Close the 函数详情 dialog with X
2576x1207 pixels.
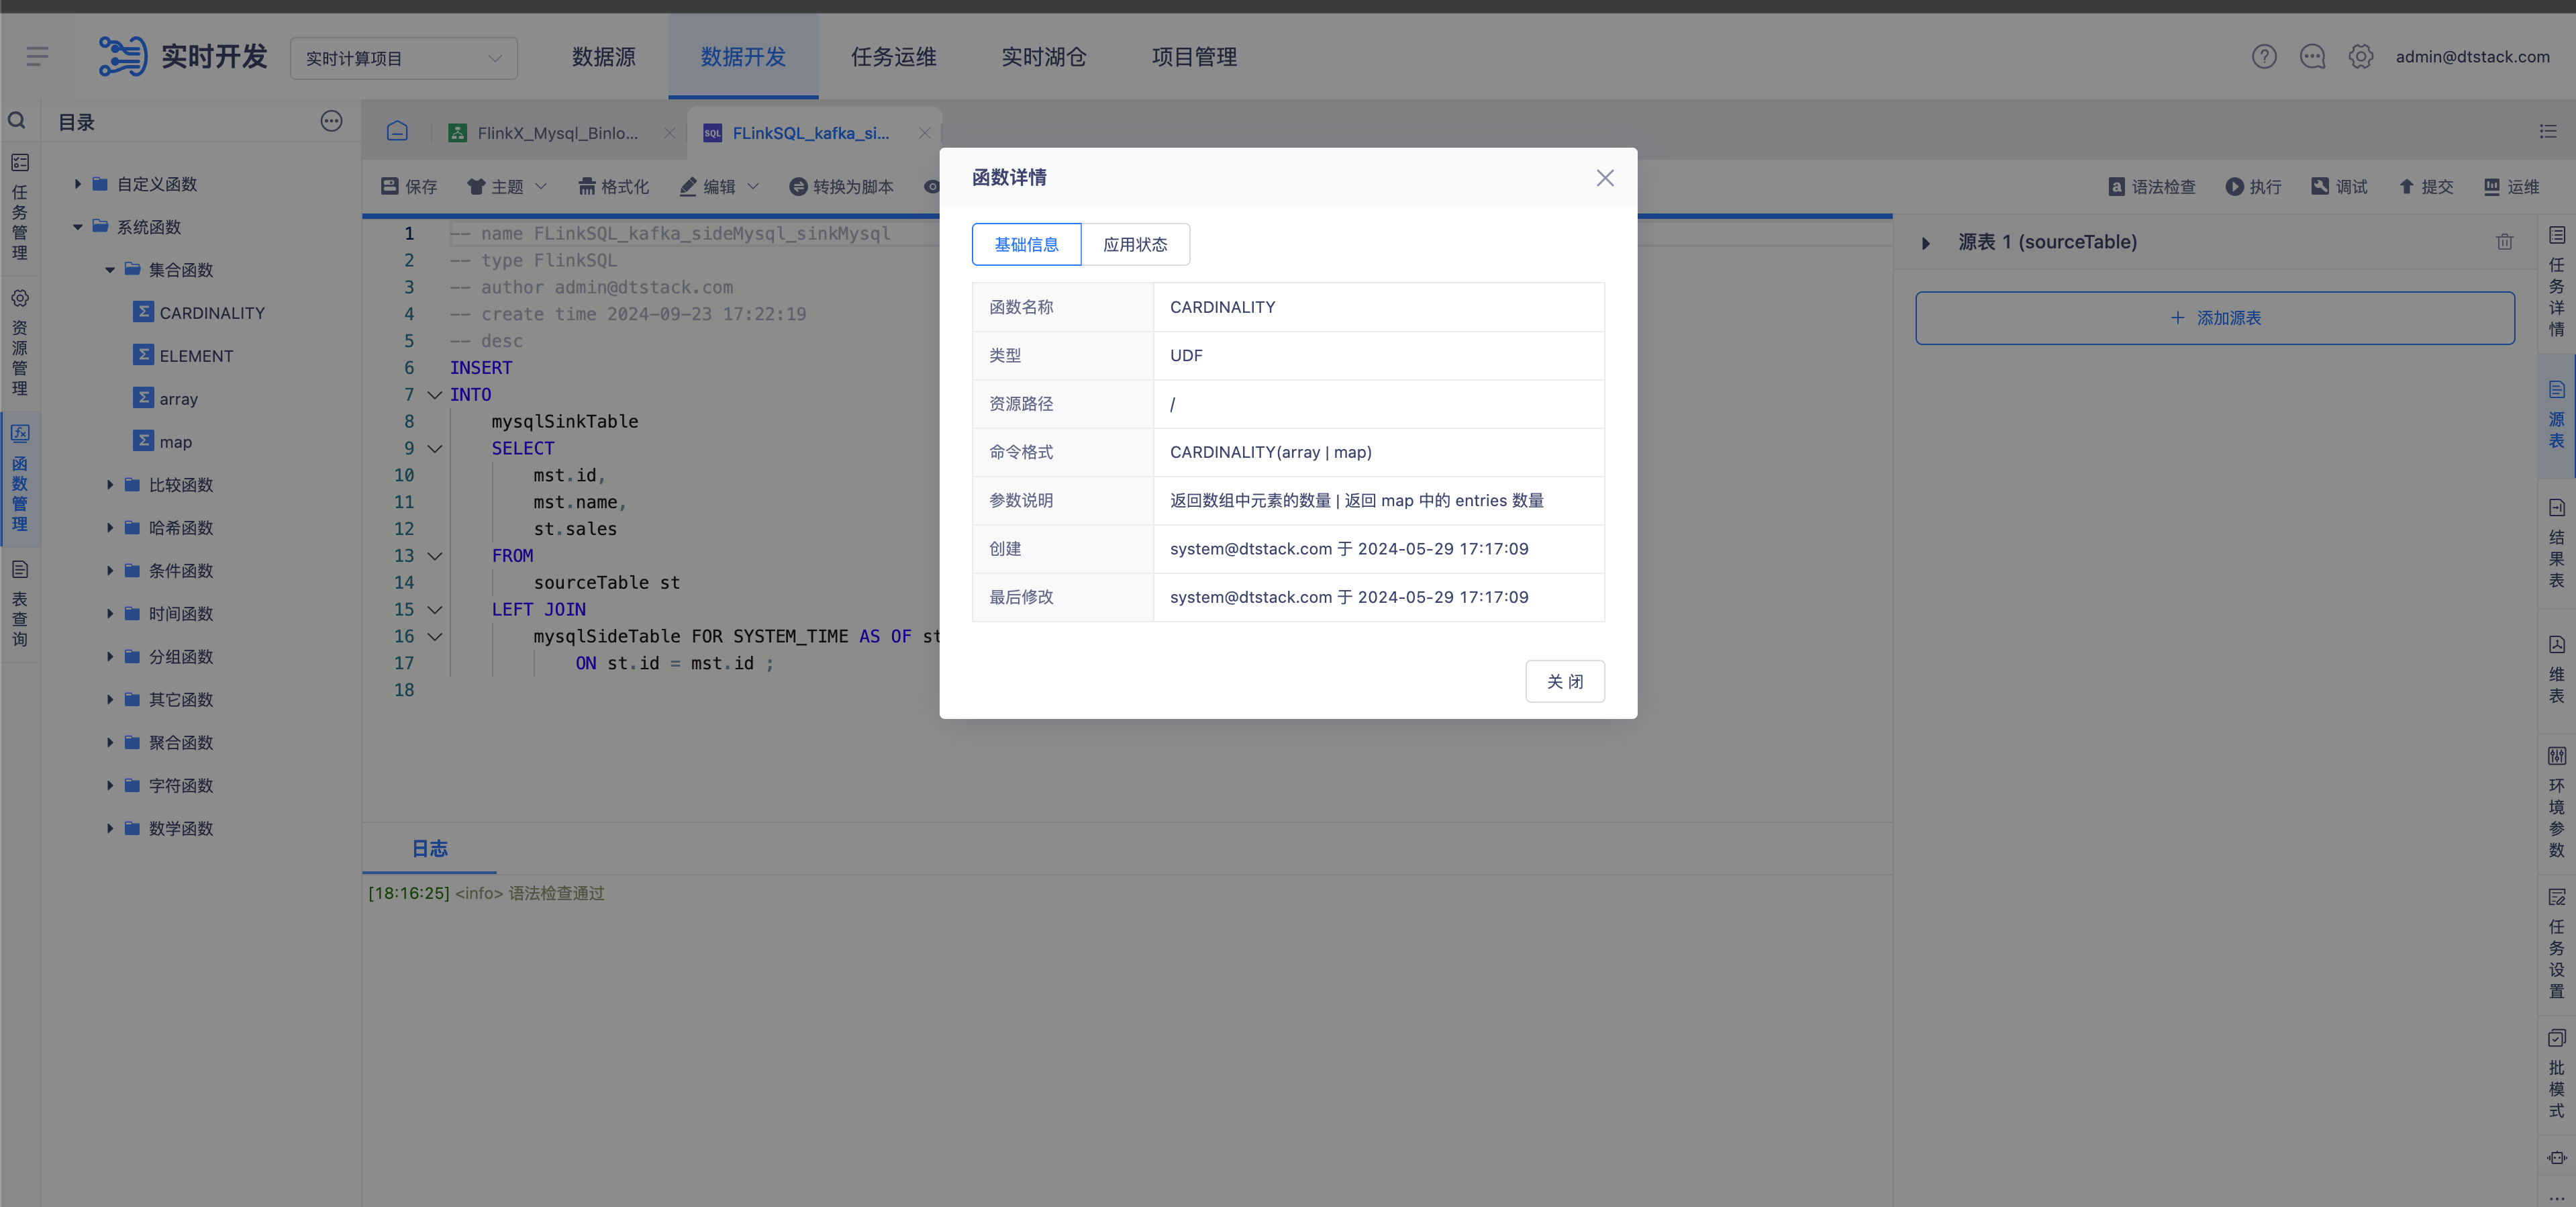pos(1604,178)
